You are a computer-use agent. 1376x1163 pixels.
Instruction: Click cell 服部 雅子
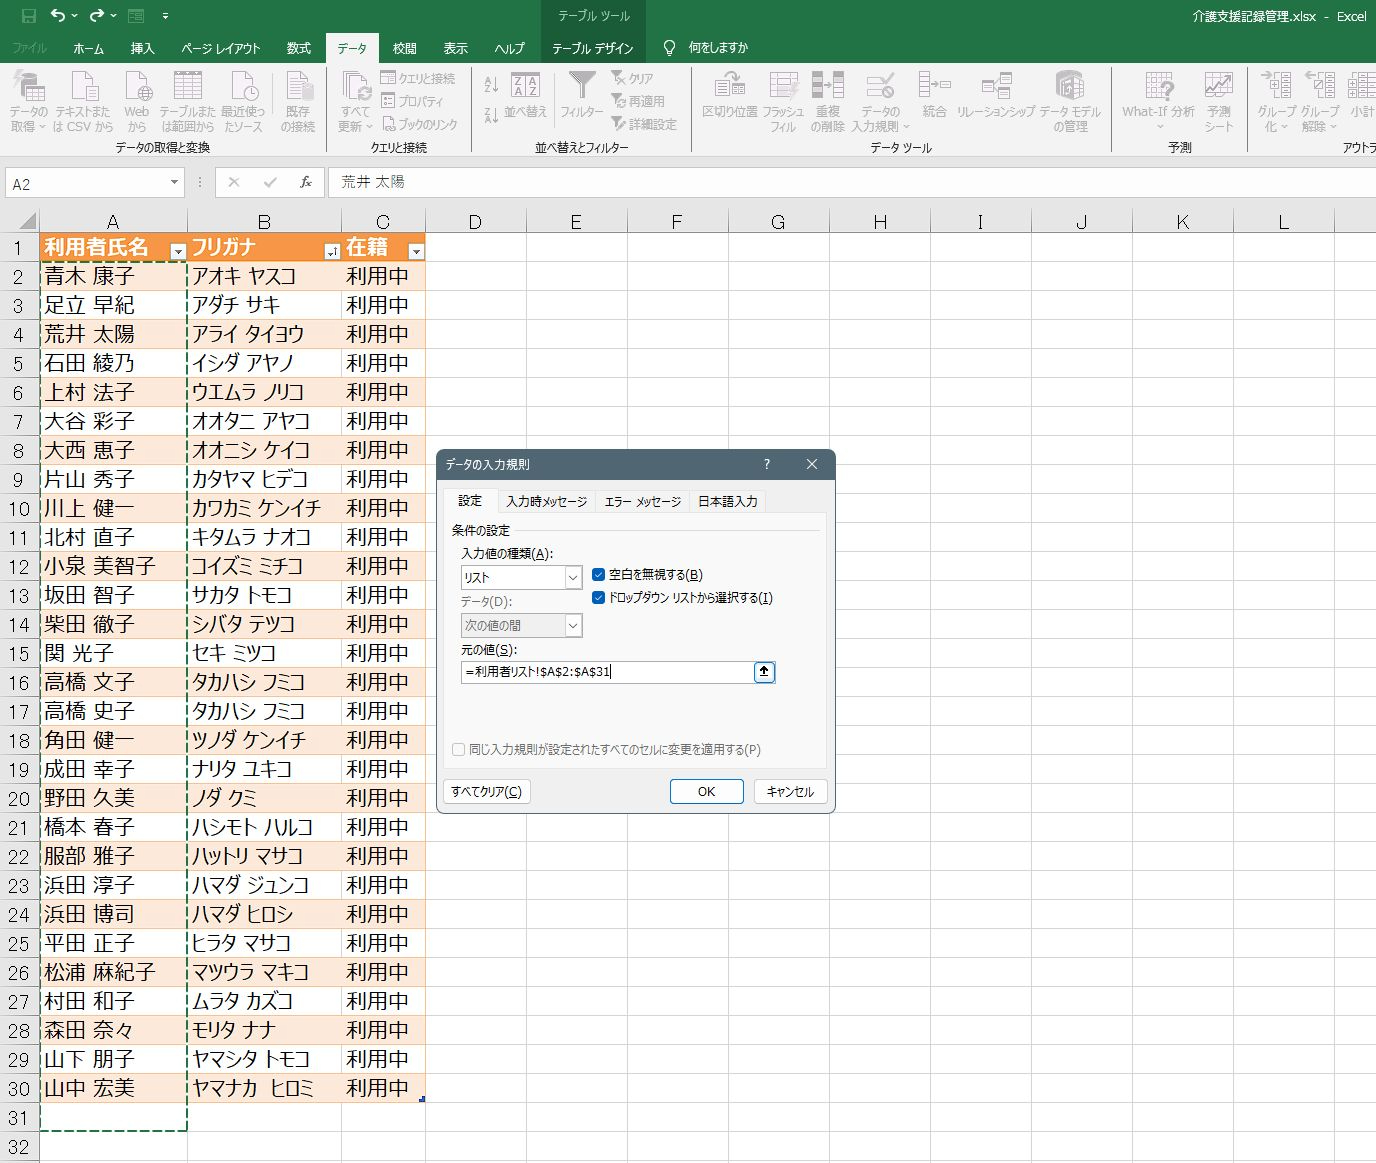(x=113, y=856)
